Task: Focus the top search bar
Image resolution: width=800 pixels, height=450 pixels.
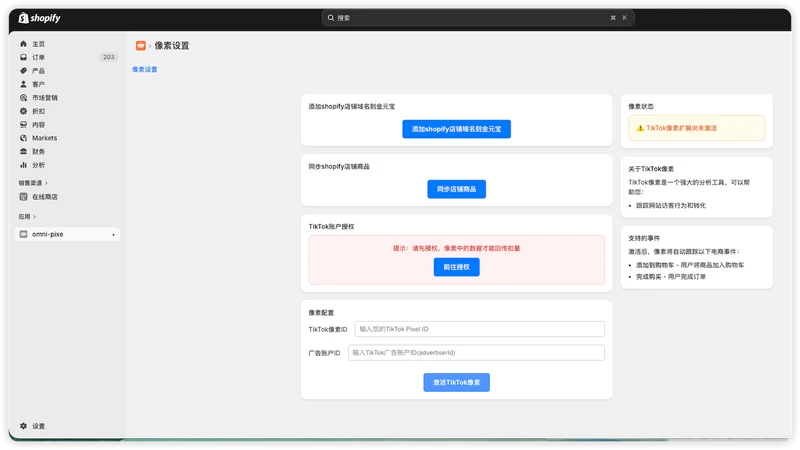Action: tap(478, 18)
